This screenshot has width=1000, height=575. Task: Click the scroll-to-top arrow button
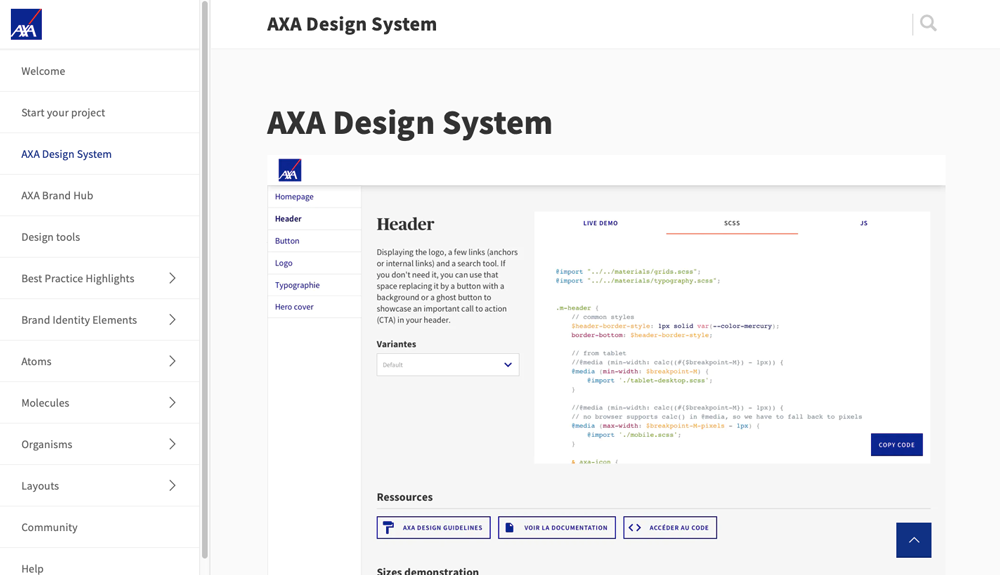913,540
